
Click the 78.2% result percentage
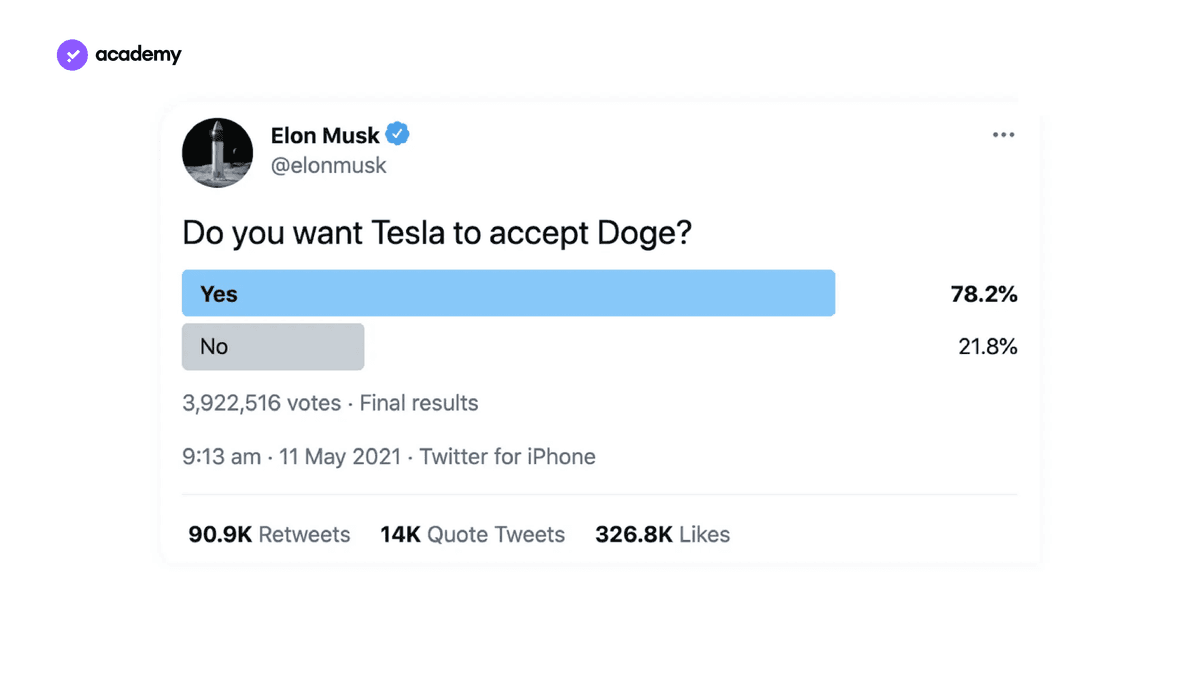coord(983,294)
